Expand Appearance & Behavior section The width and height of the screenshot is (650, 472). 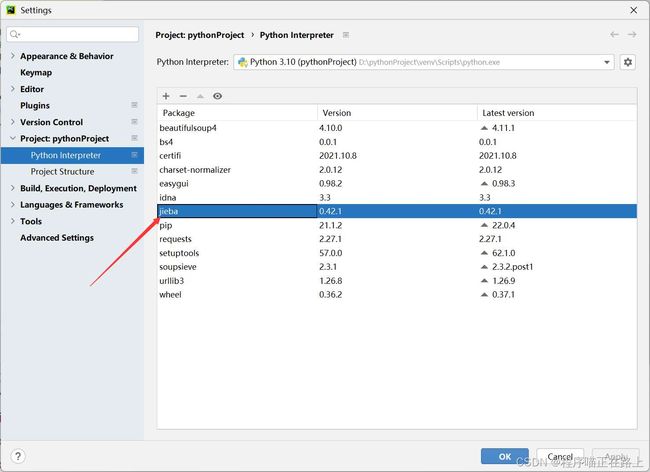point(12,56)
